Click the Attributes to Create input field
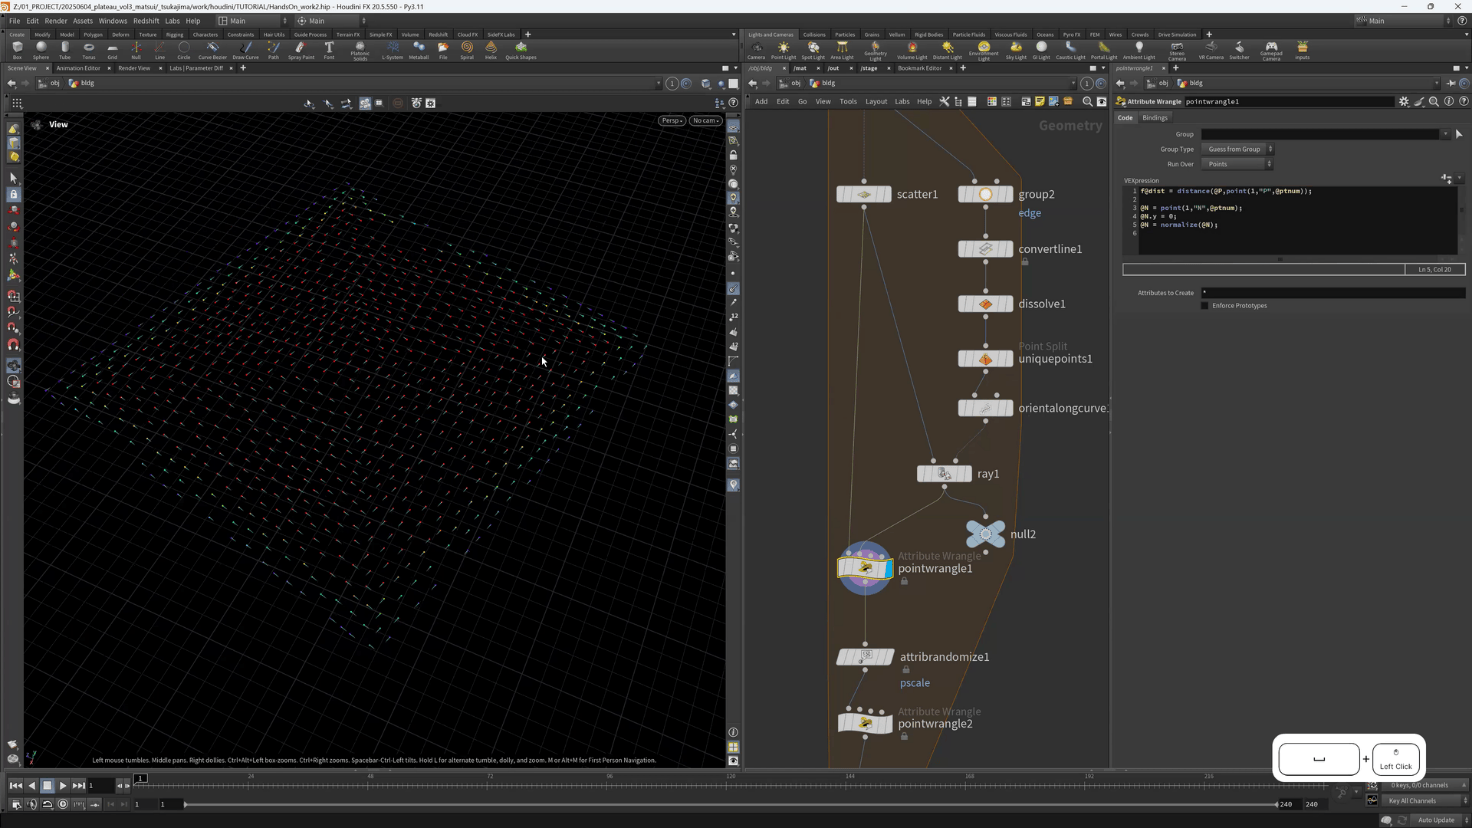Image resolution: width=1472 pixels, height=828 pixels. (x=1330, y=293)
